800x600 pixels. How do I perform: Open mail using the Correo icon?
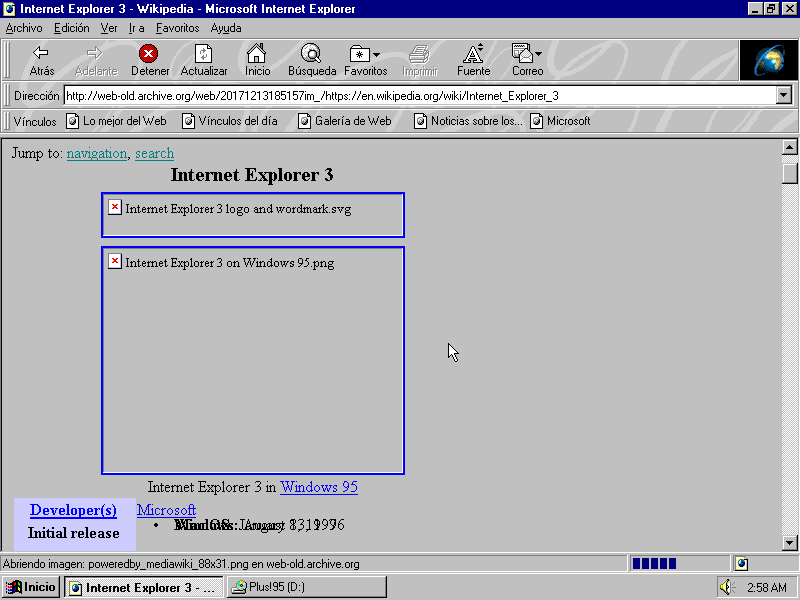tap(522, 55)
